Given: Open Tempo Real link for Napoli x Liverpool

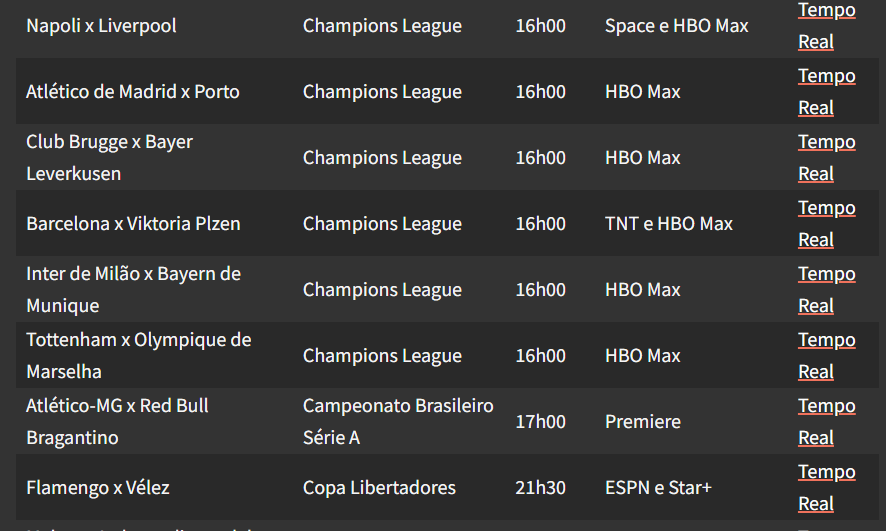Looking at the screenshot, I should 826,25.
